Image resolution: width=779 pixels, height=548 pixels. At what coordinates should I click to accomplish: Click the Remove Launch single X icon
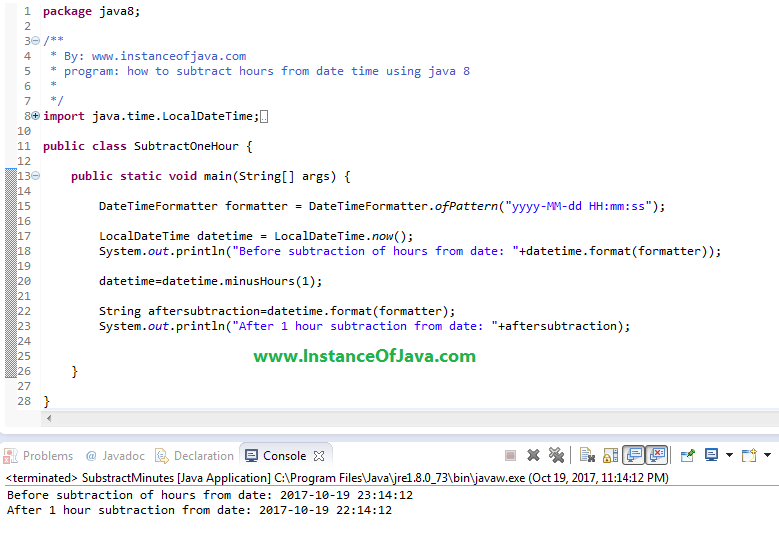(x=534, y=455)
